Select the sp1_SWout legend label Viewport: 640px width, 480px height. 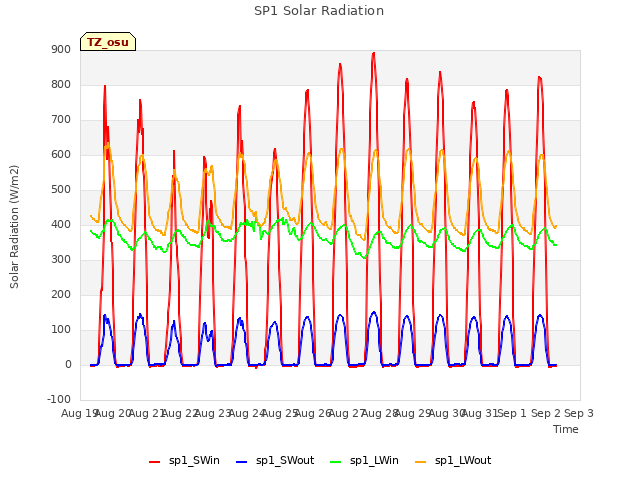[285, 460]
